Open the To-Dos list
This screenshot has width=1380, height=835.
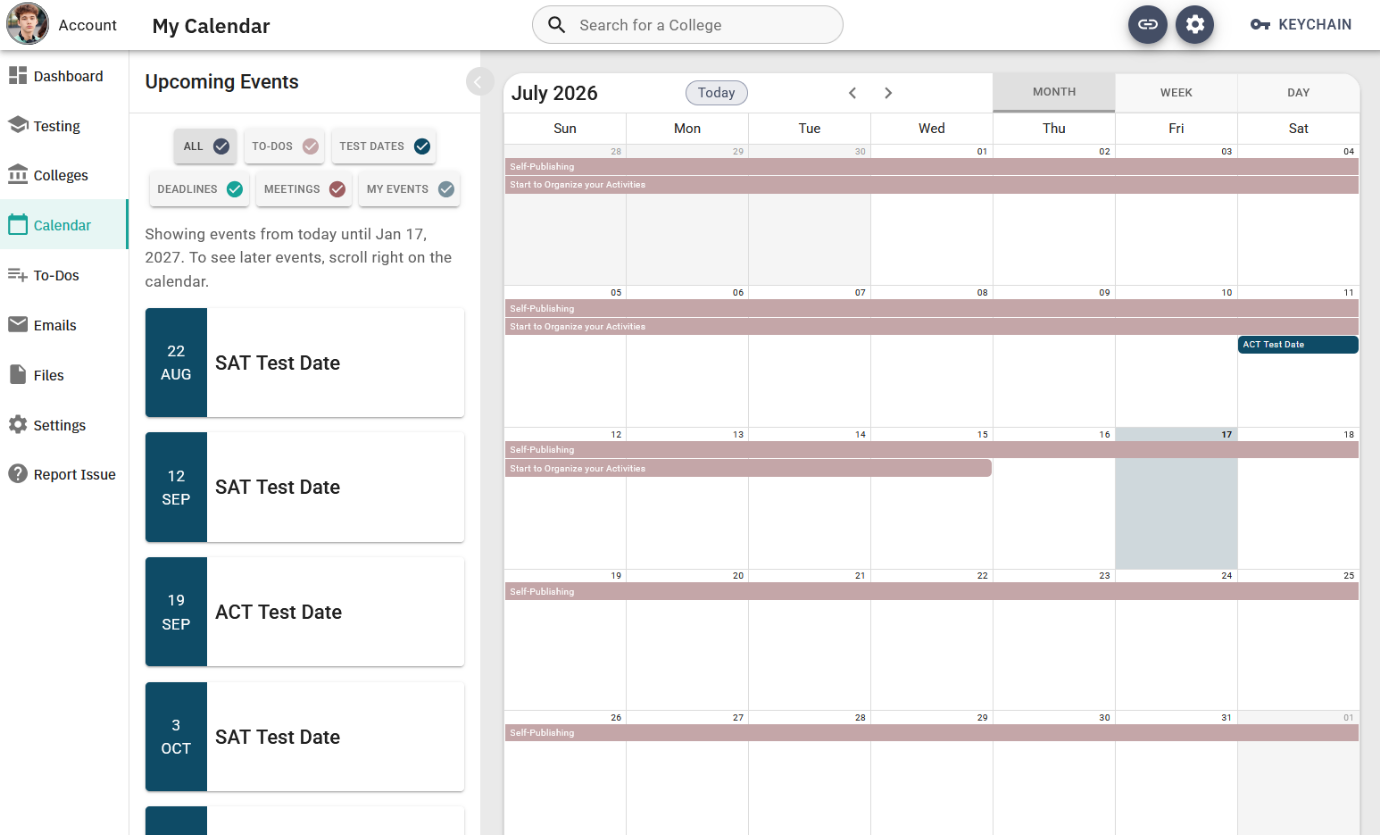[x=64, y=275]
